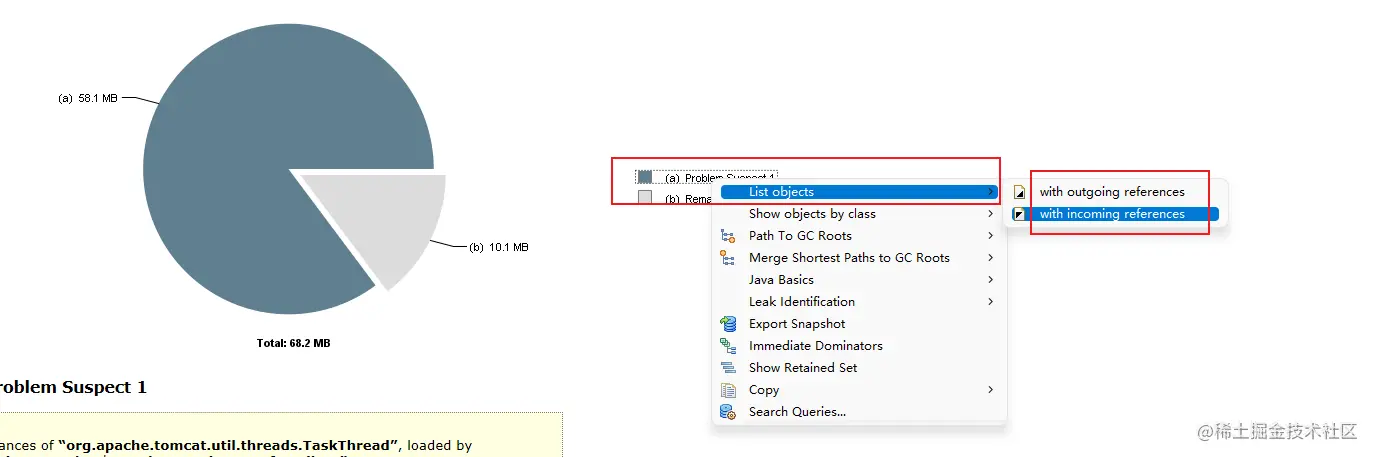Image resolution: width=1373 pixels, height=457 pixels.
Task: Choose with incoming references
Action: tap(1114, 214)
